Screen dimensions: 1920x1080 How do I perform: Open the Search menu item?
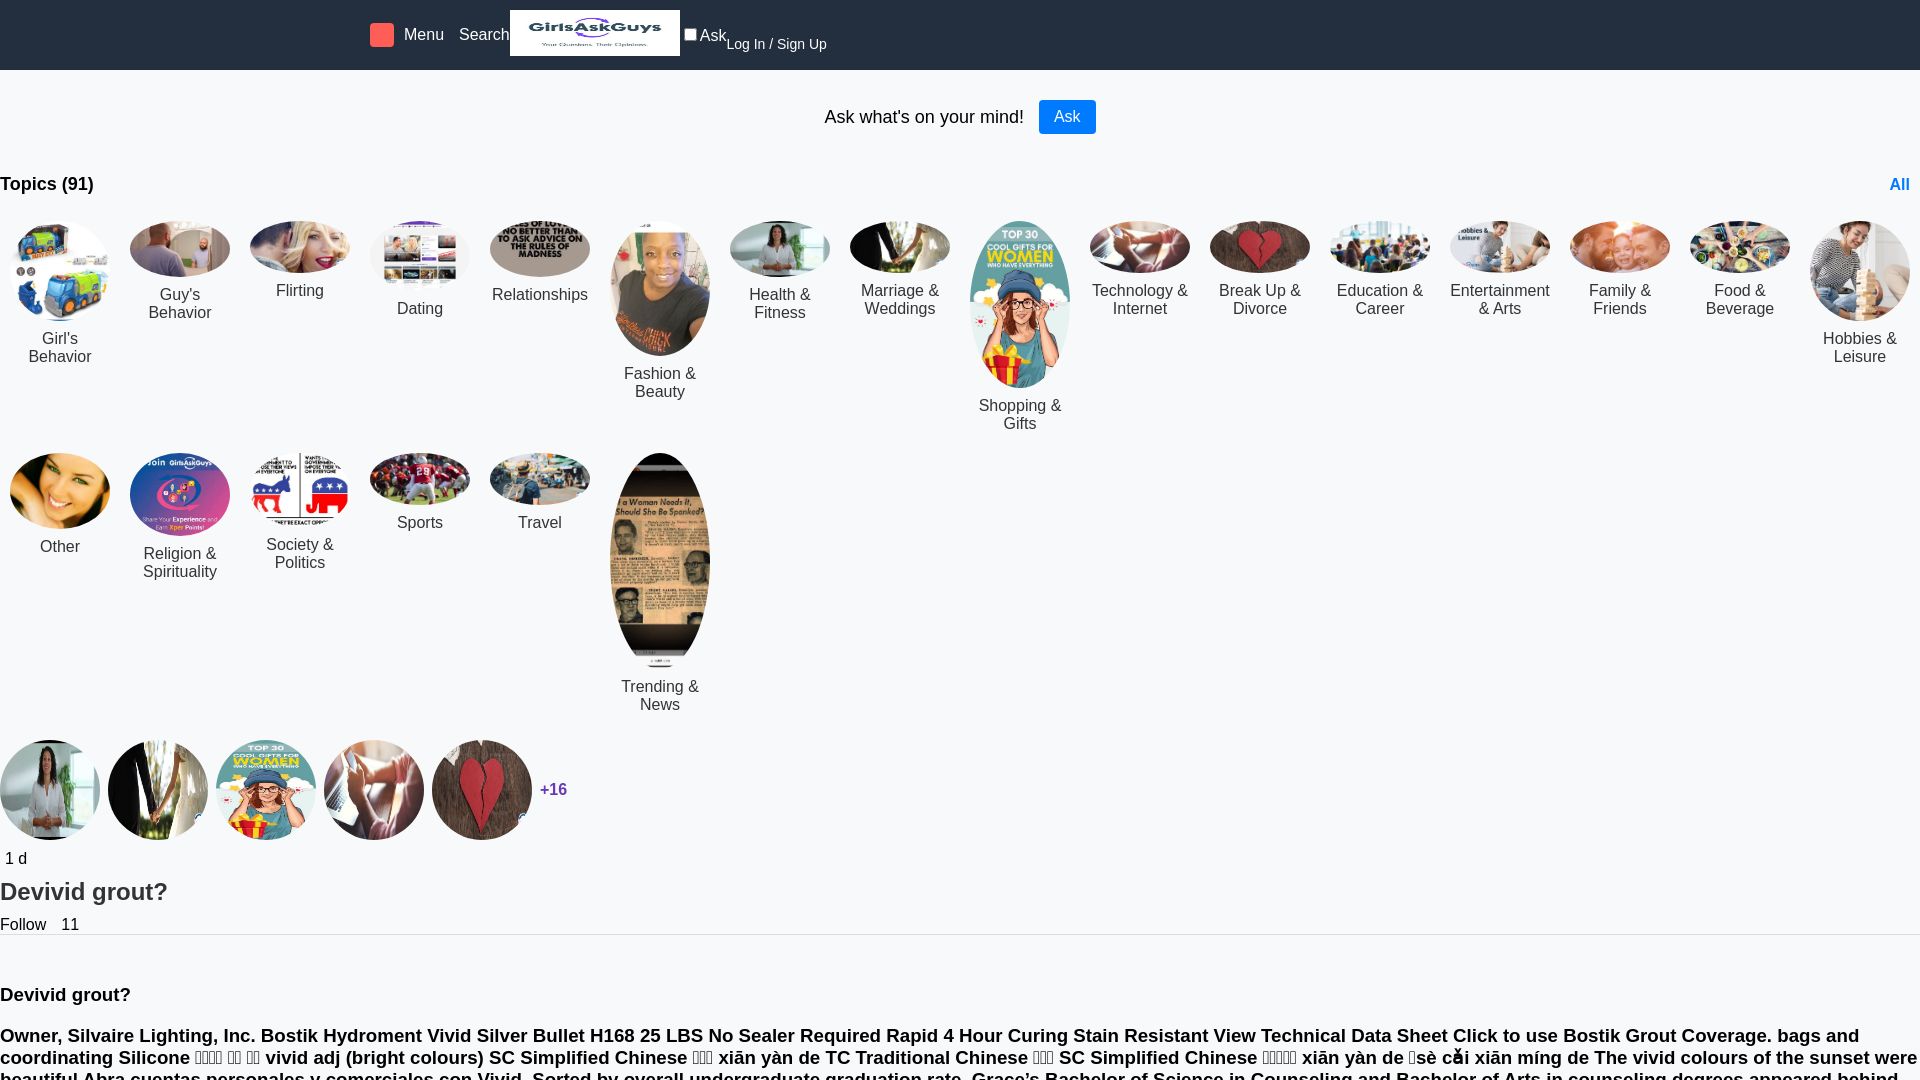[484, 34]
